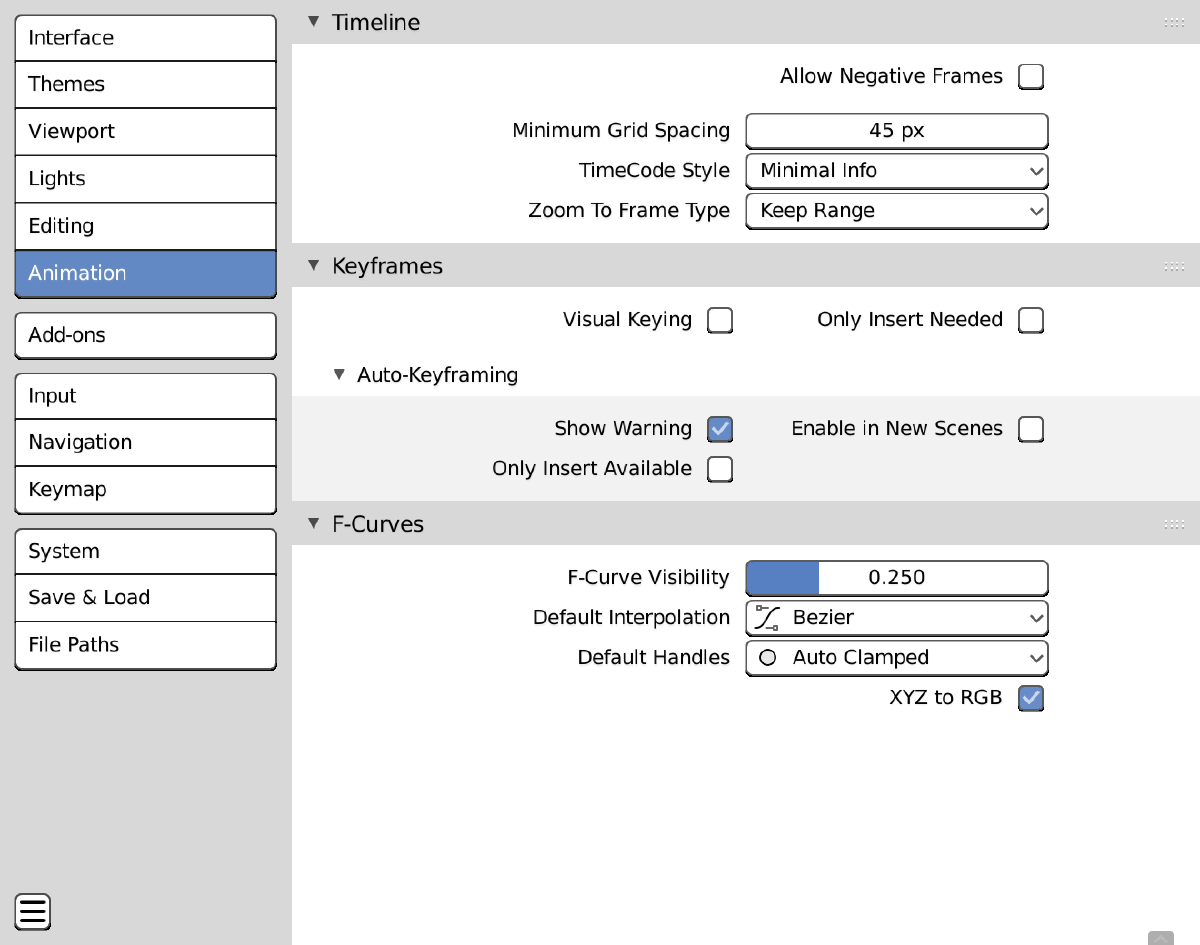Toggle the Visual Keying checkbox

click(x=720, y=320)
